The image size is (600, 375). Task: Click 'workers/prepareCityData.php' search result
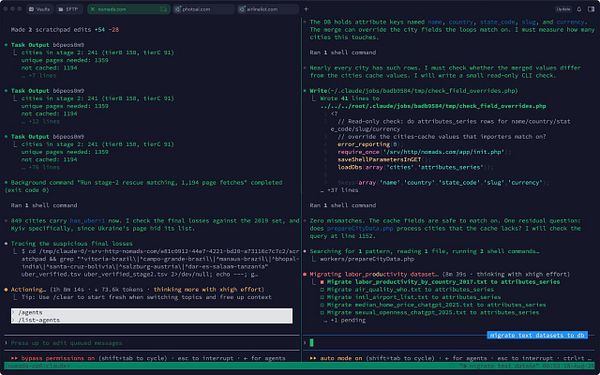coord(367,259)
